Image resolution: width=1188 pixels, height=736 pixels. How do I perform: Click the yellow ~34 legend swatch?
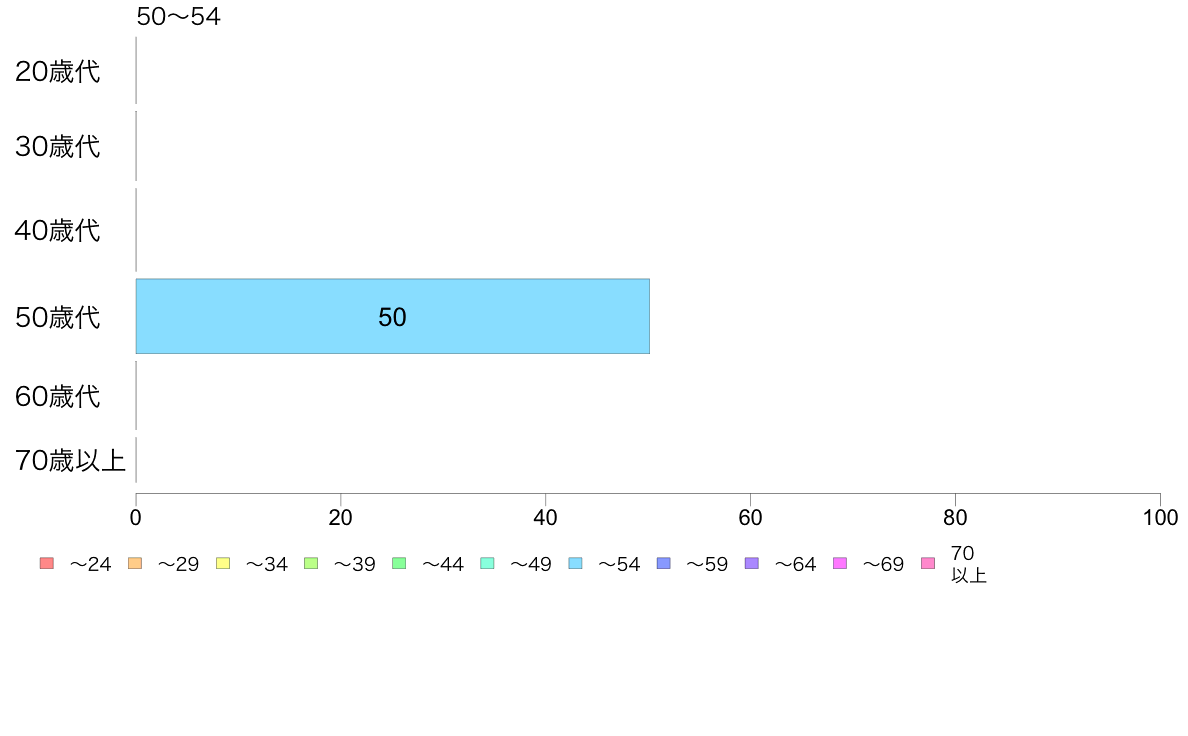(223, 563)
